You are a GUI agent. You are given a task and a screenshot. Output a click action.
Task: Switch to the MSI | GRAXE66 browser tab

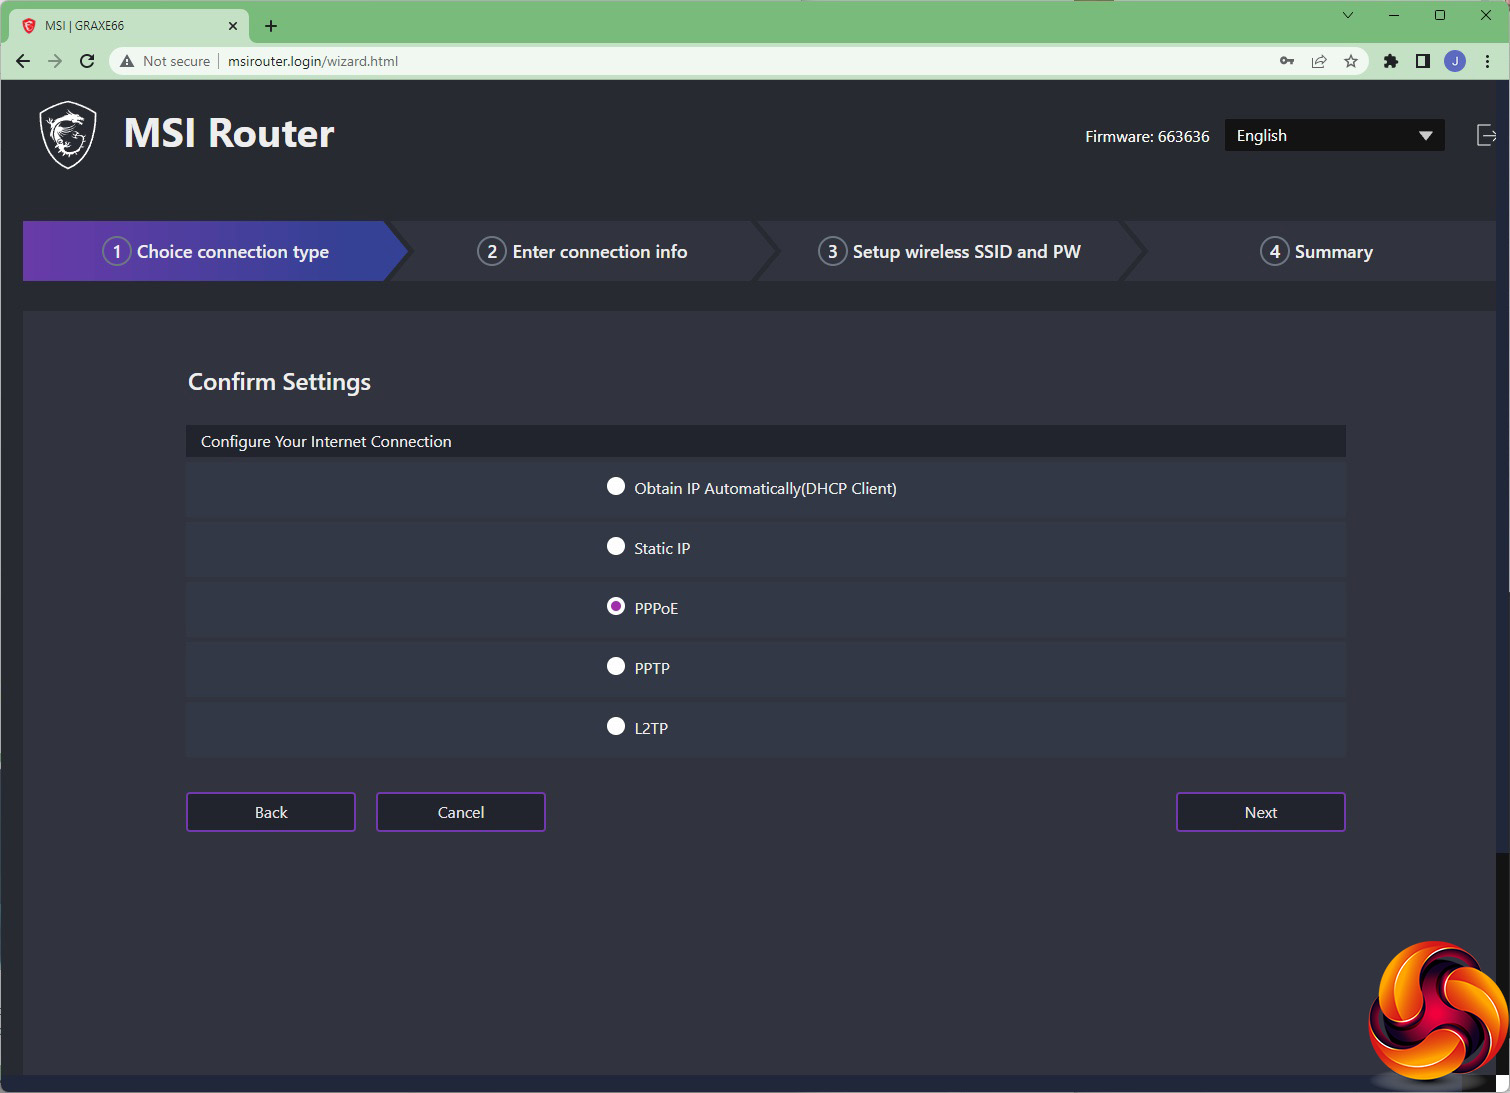130,26
